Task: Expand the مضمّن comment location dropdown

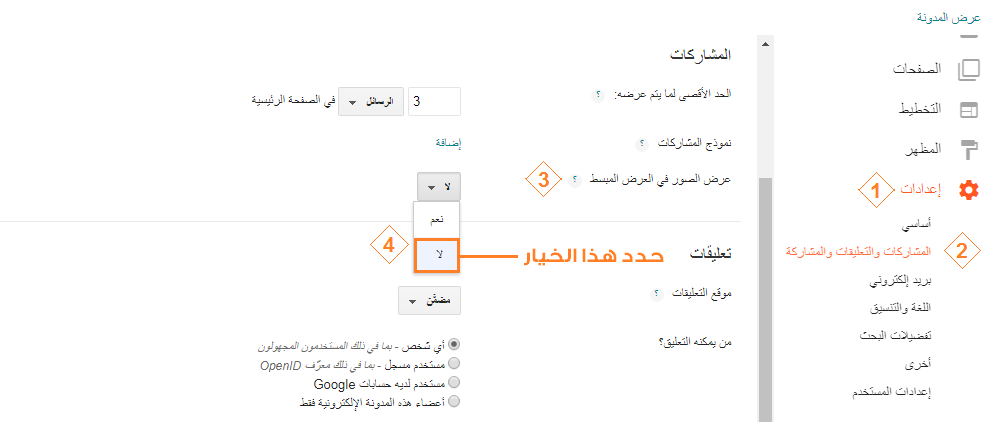Action: (430, 301)
